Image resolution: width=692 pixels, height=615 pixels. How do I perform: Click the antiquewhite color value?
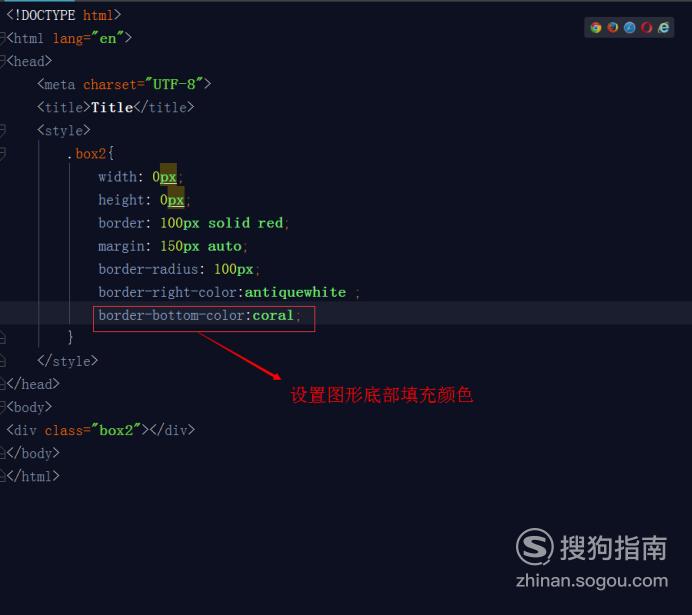(x=295, y=292)
